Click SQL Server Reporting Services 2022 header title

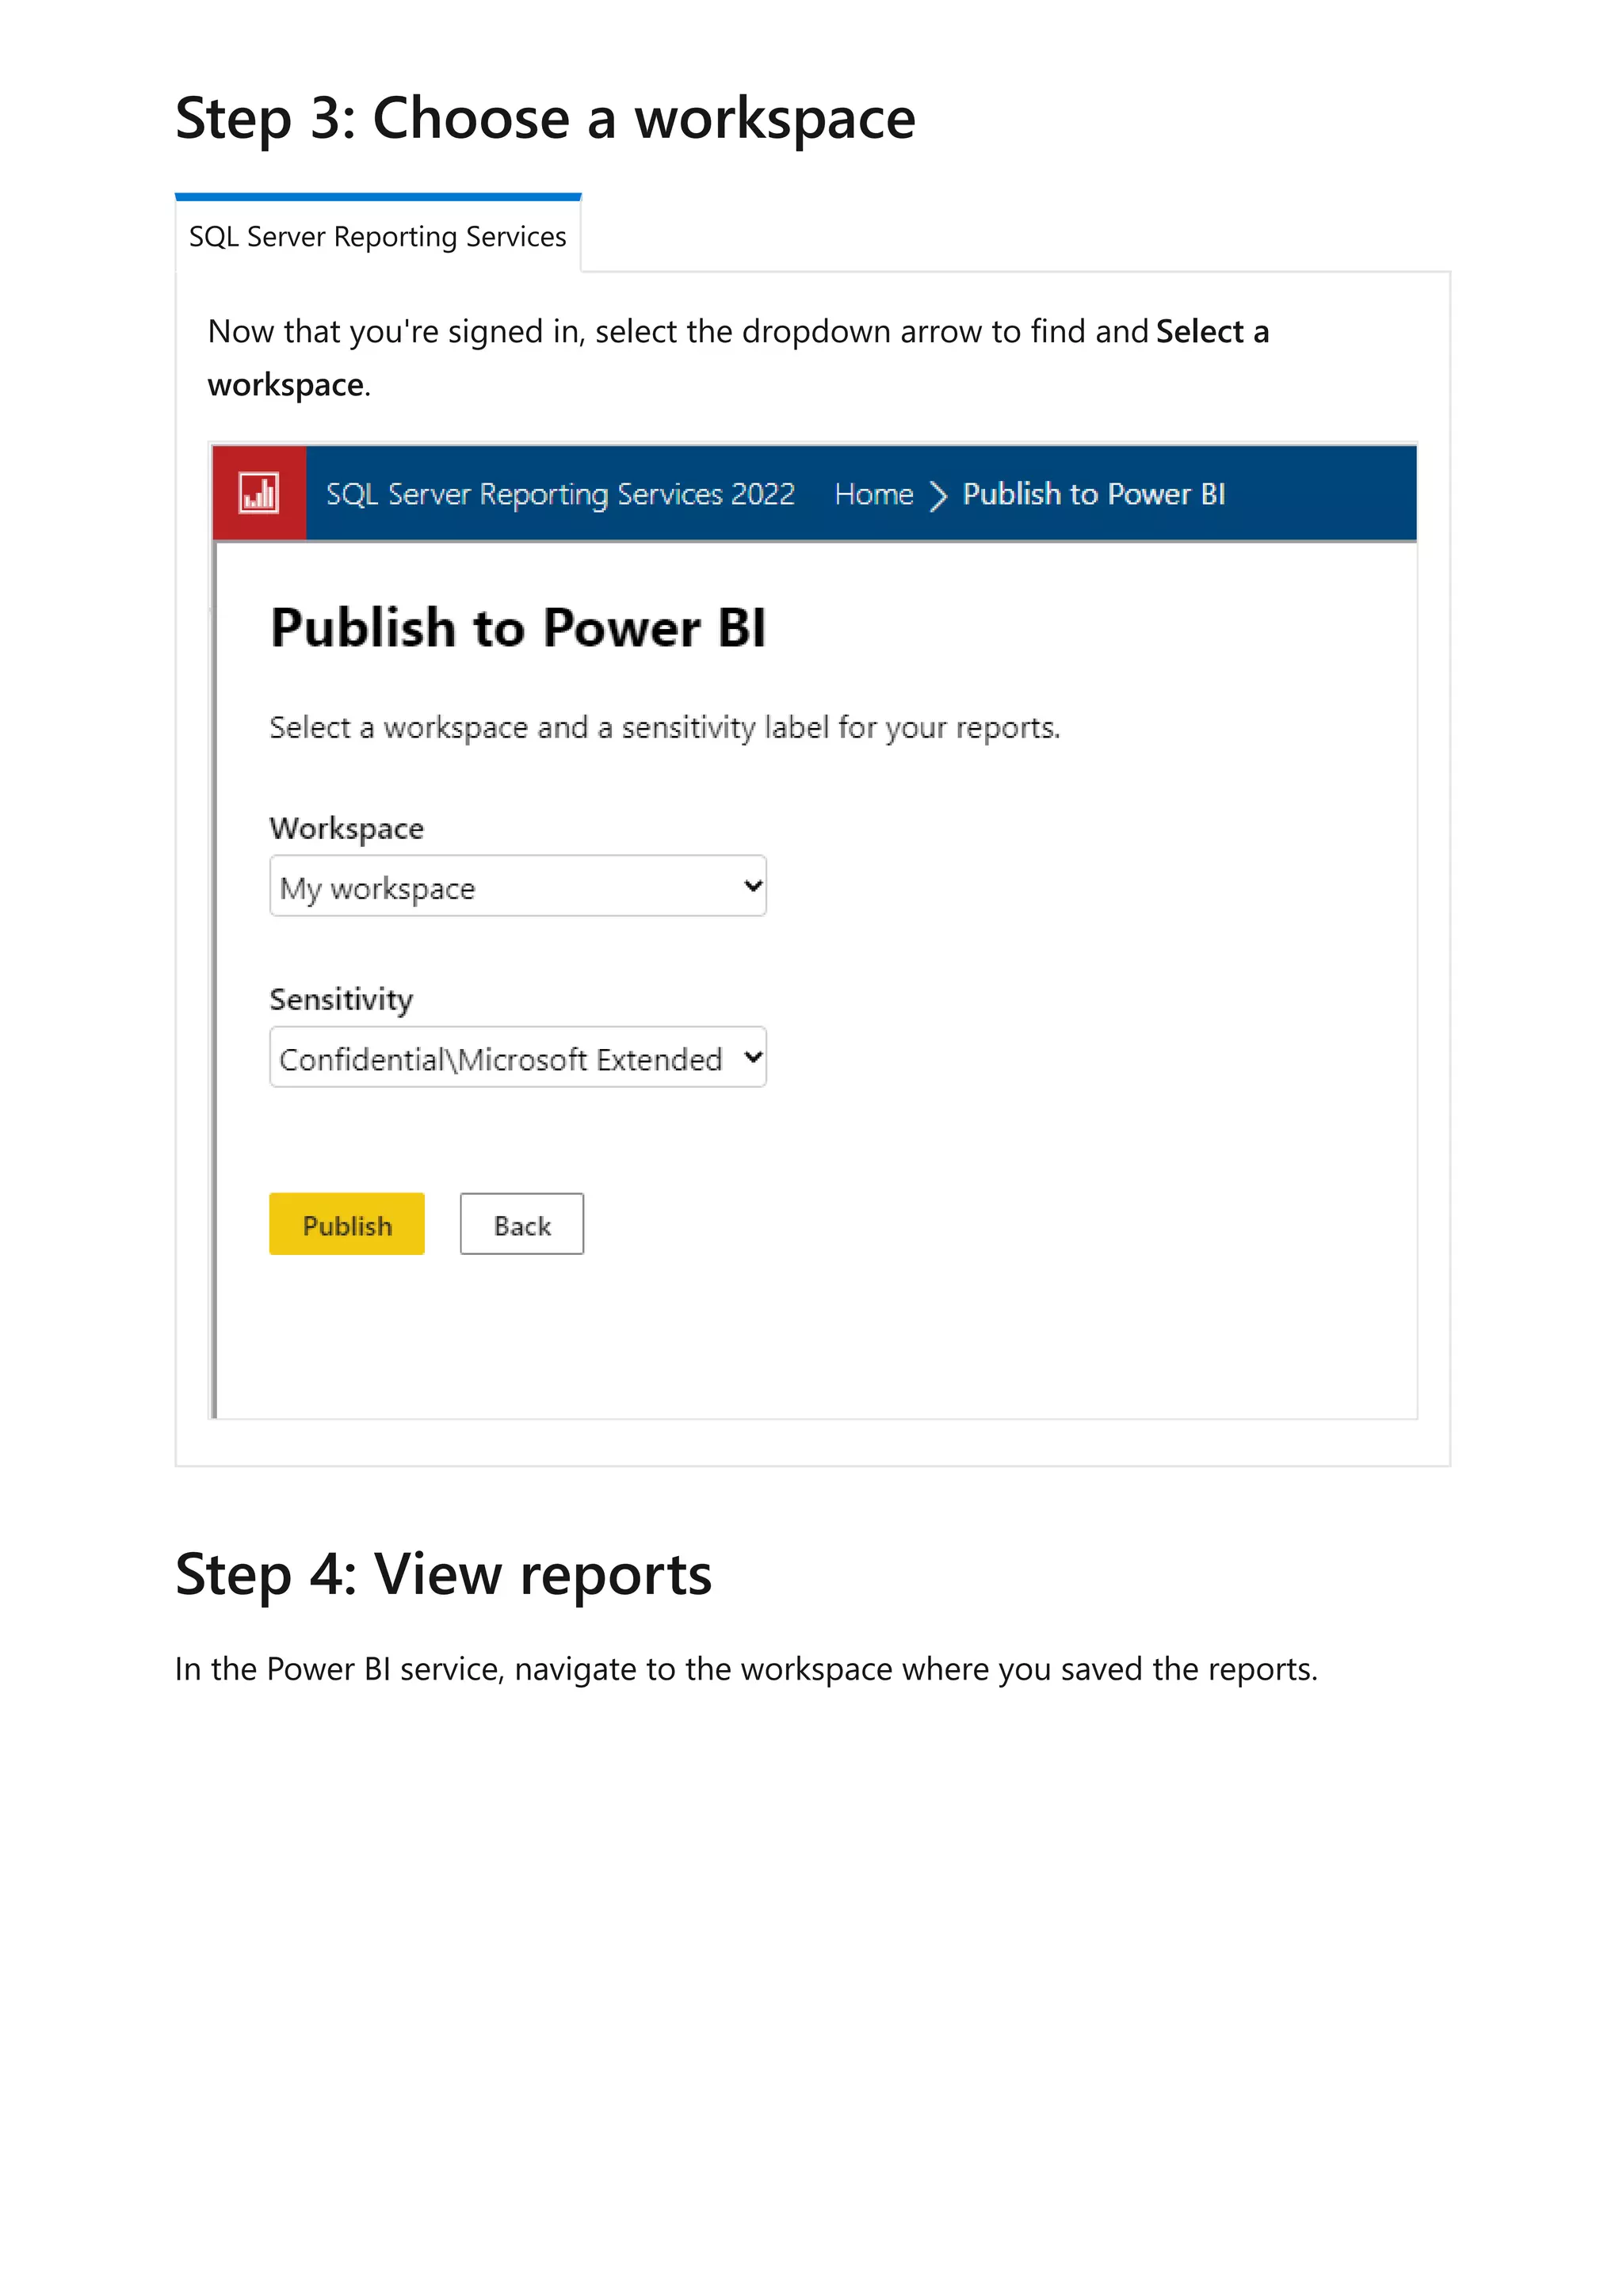click(x=560, y=494)
